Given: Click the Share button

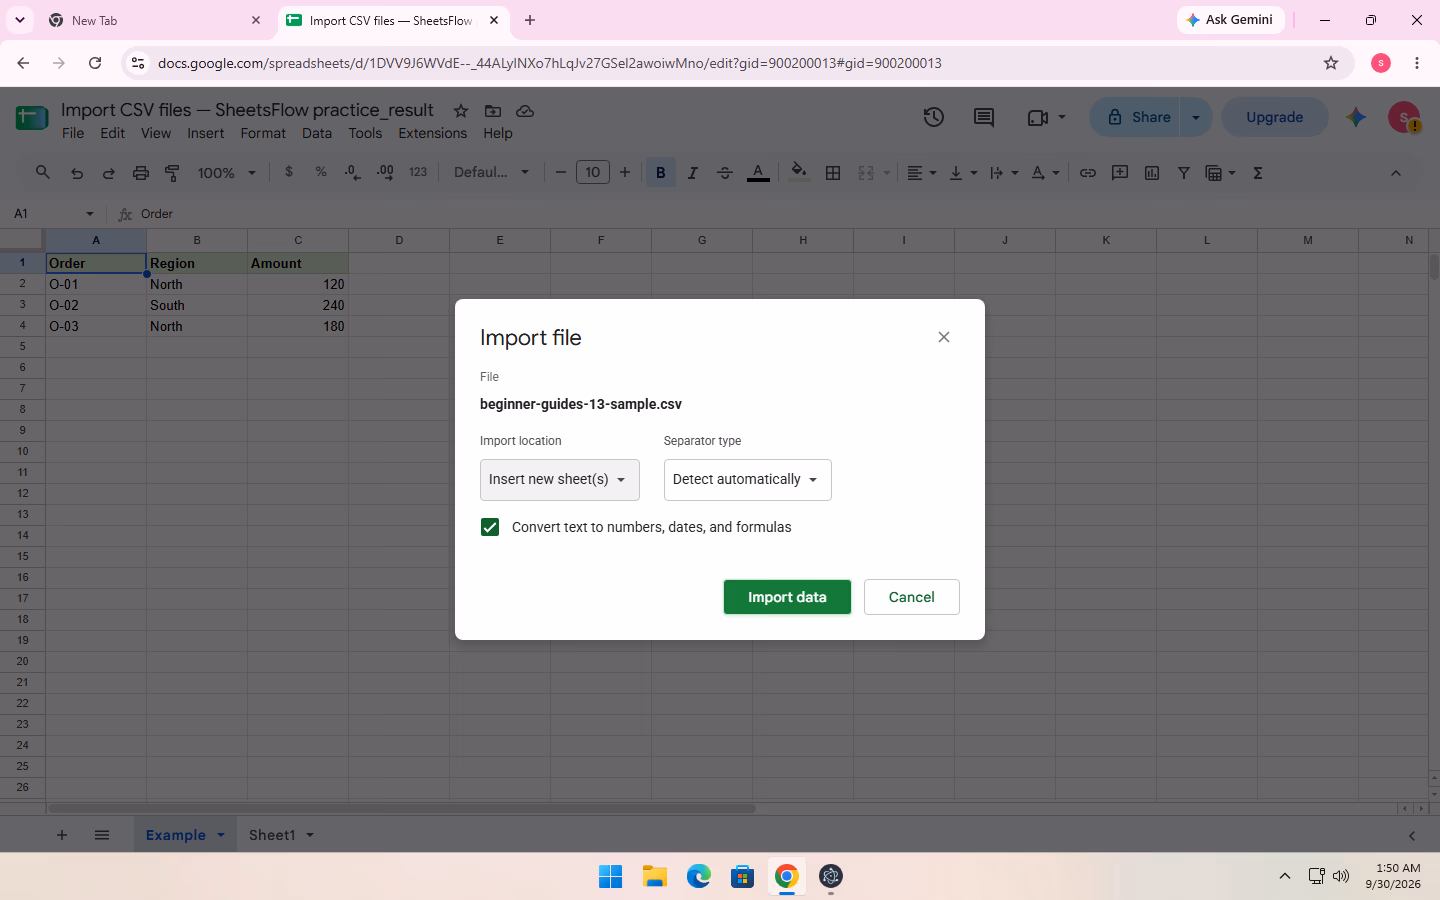Looking at the screenshot, I should click(x=1138, y=117).
